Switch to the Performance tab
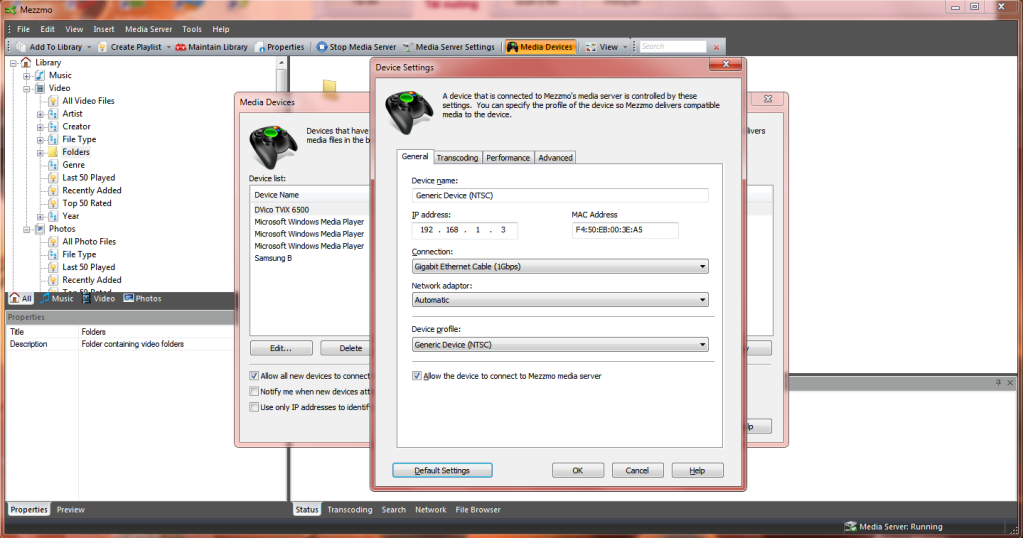The width and height of the screenshot is (1023, 538). (508, 158)
